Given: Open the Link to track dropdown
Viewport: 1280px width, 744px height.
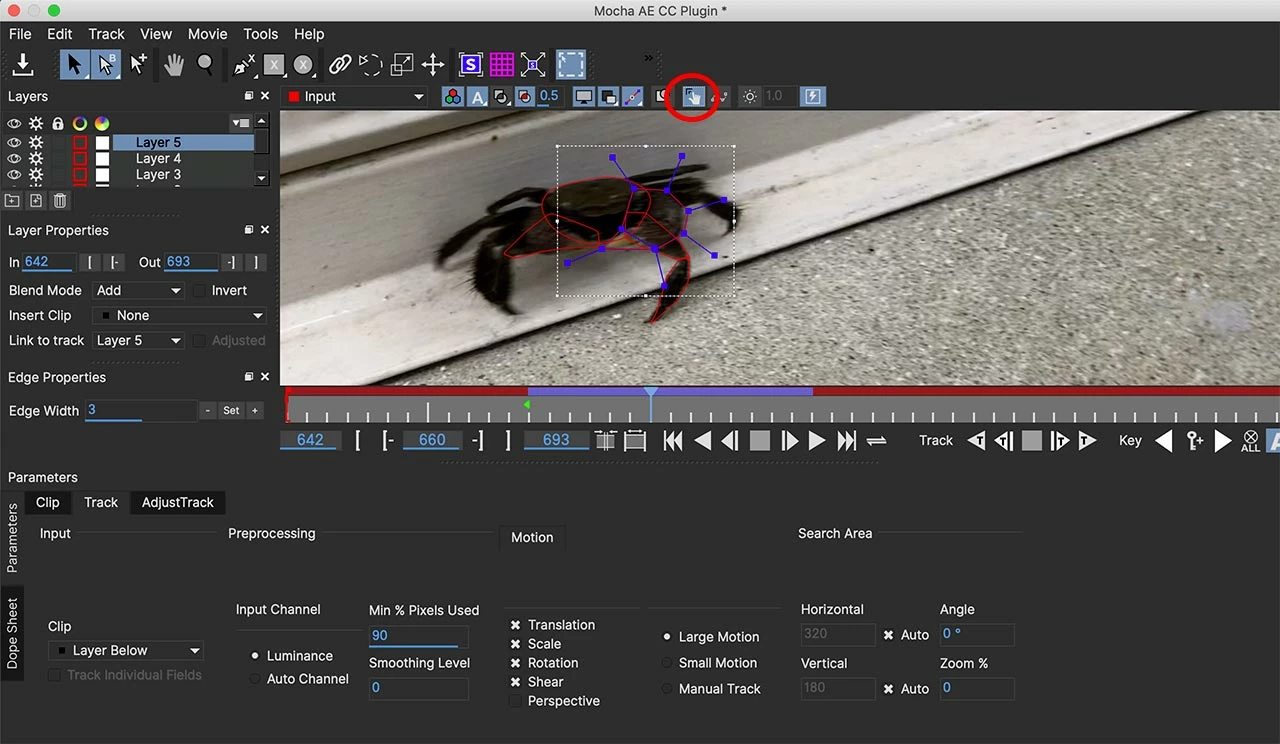Looking at the screenshot, I should point(139,340).
